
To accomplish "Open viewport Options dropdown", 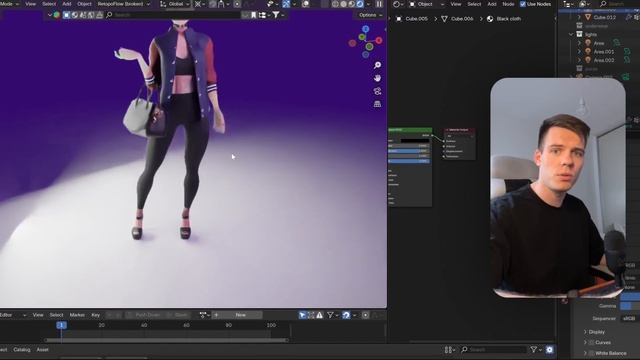I will click(x=370, y=15).
